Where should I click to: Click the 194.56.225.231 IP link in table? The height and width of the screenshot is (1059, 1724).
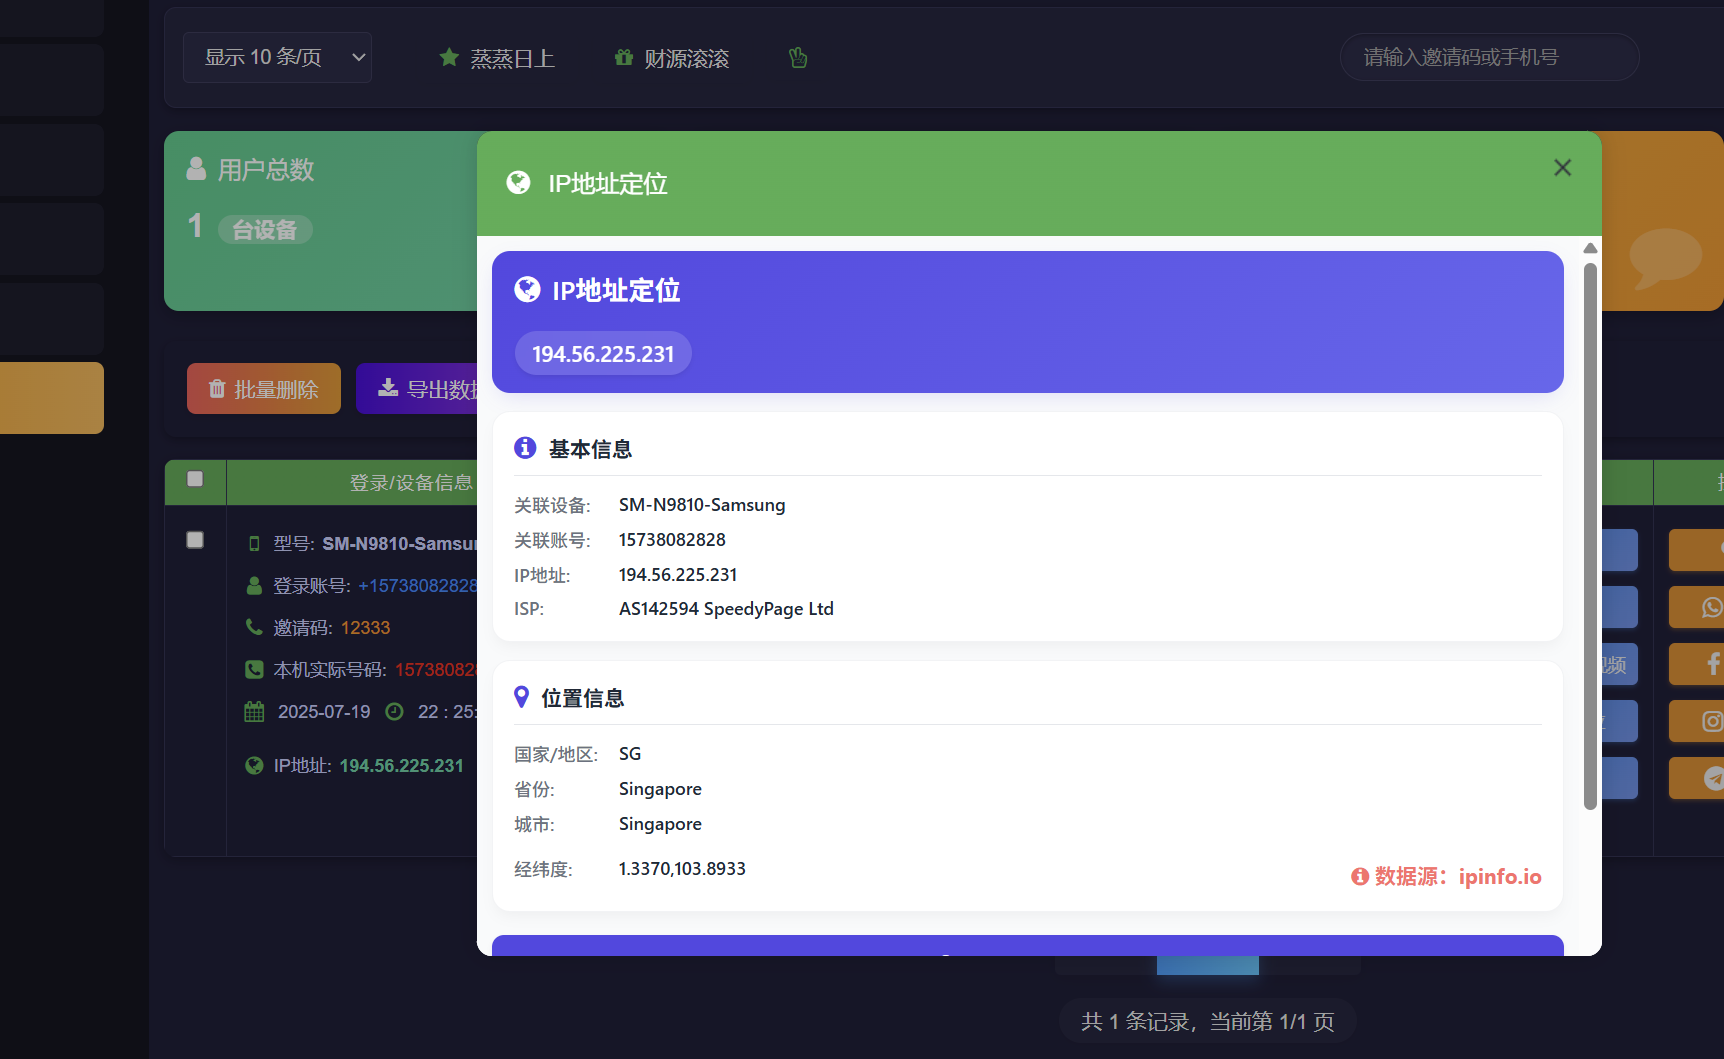(401, 766)
